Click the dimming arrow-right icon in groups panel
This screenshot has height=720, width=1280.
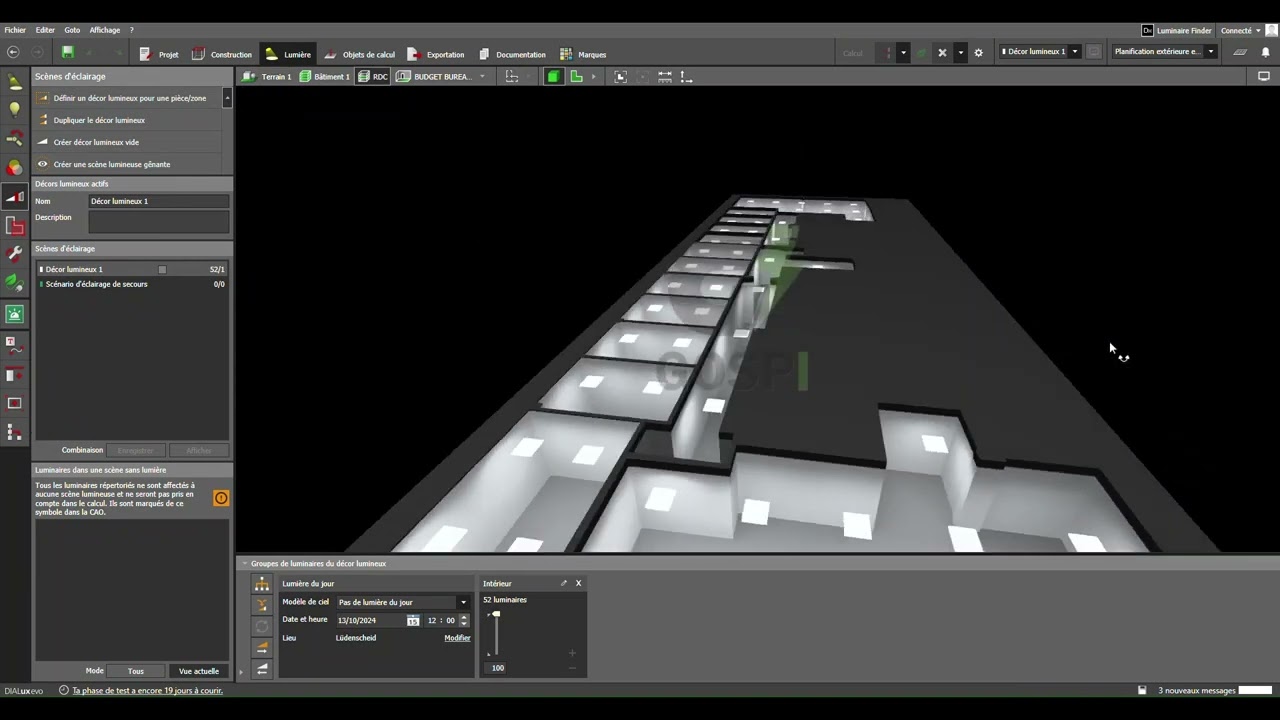(x=262, y=648)
